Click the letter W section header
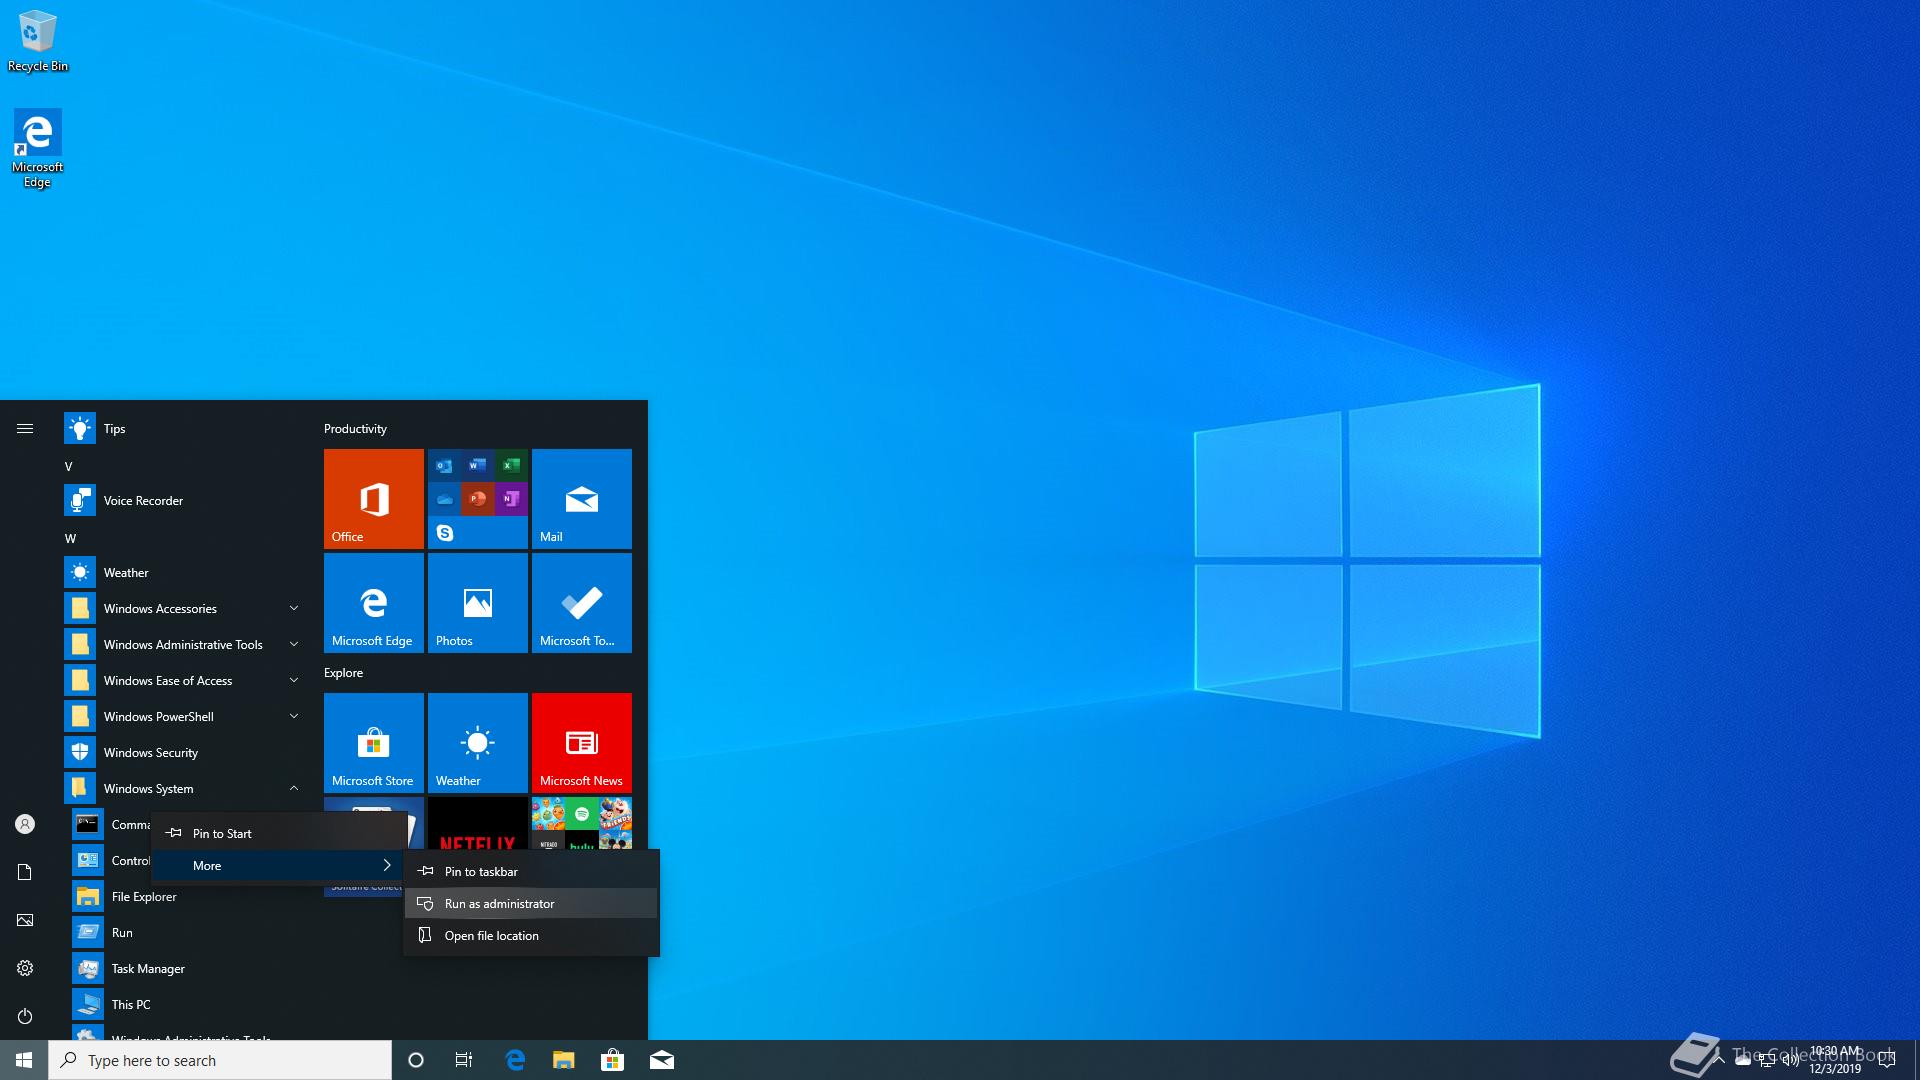Image resolution: width=1920 pixels, height=1080 pixels. [70, 539]
